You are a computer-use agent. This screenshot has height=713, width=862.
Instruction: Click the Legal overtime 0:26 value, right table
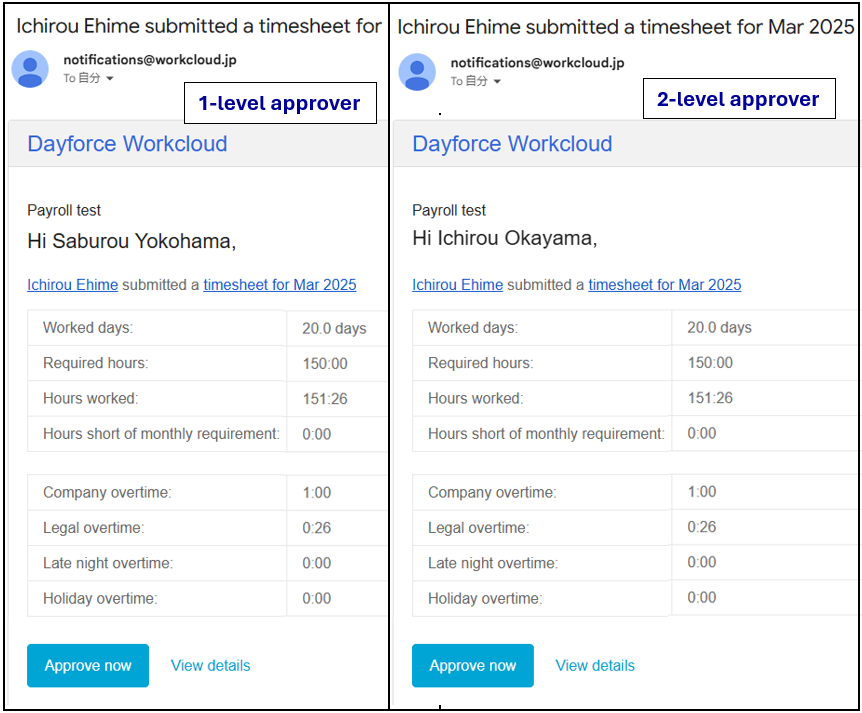701,527
